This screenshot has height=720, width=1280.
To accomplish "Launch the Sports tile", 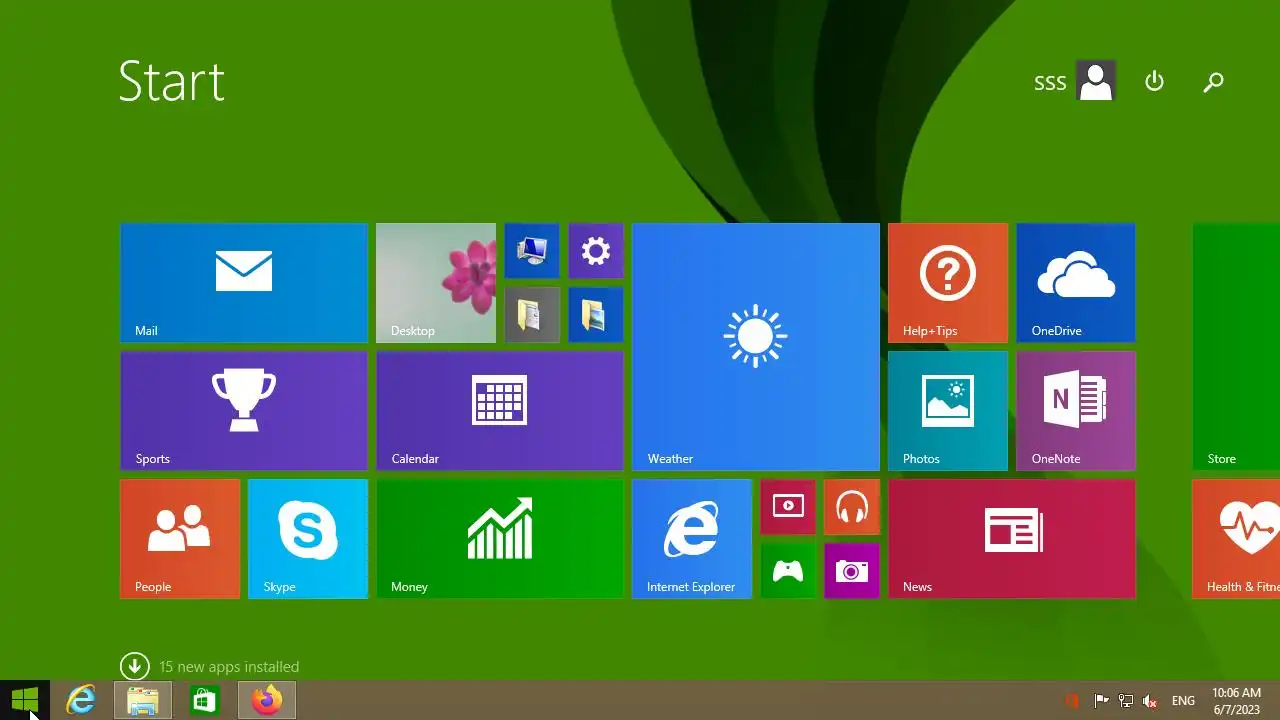I will click(x=244, y=411).
